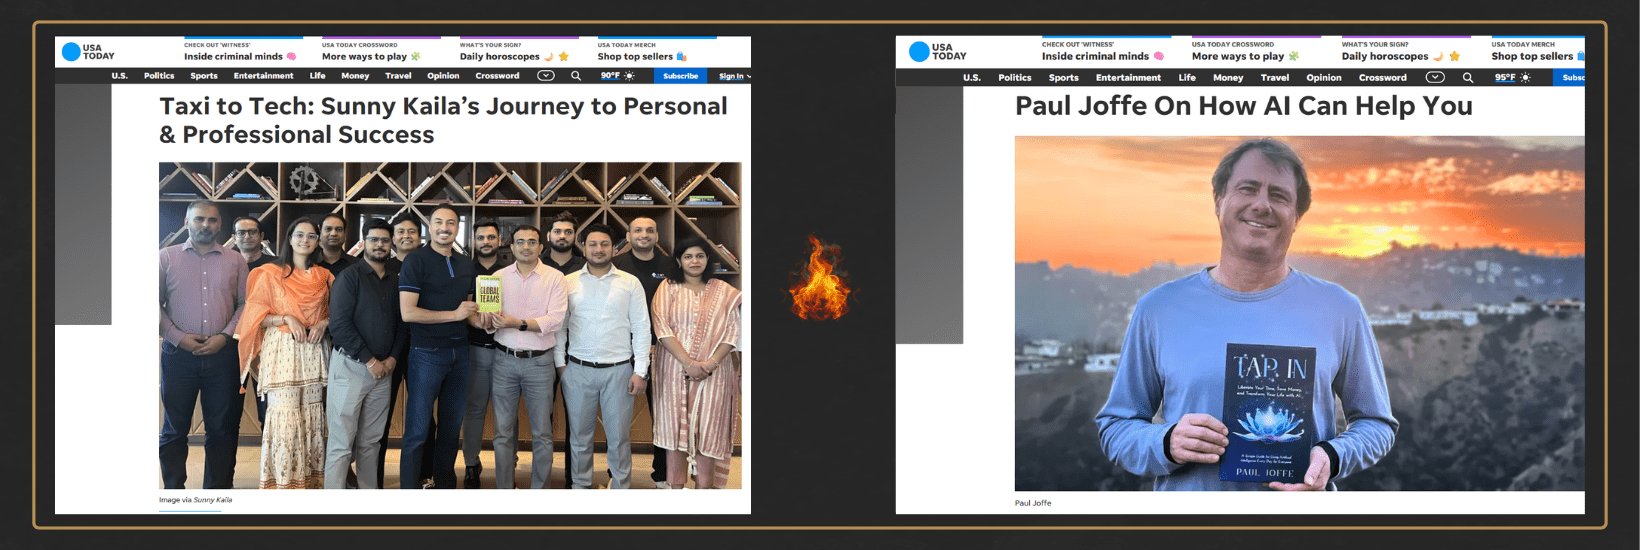Click 'Paul Joffe On How AI Can Help You' headline
The image size is (1640, 550).
tap(1244, 106)
